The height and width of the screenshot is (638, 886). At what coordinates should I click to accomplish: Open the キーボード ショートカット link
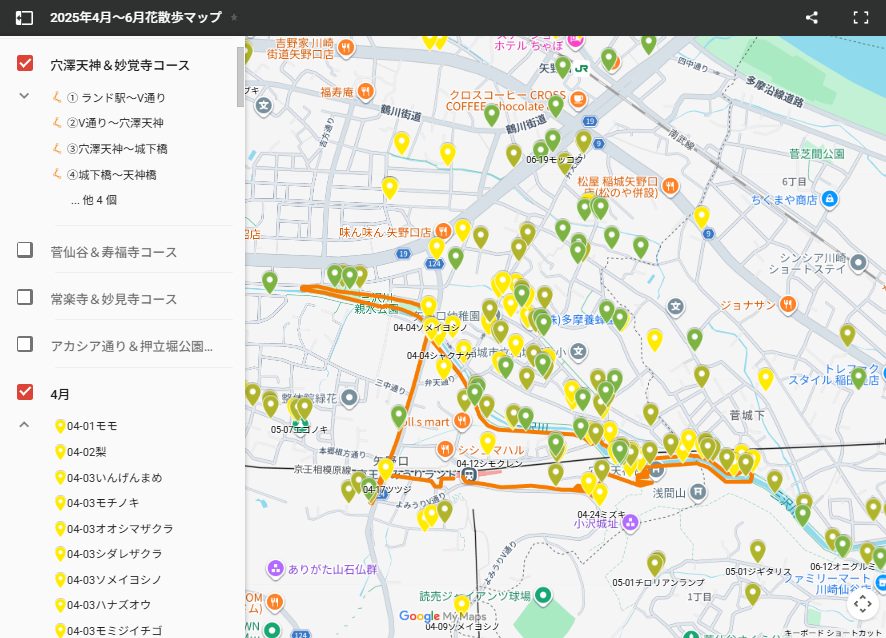pyautogui.click(x=833, y=632)
